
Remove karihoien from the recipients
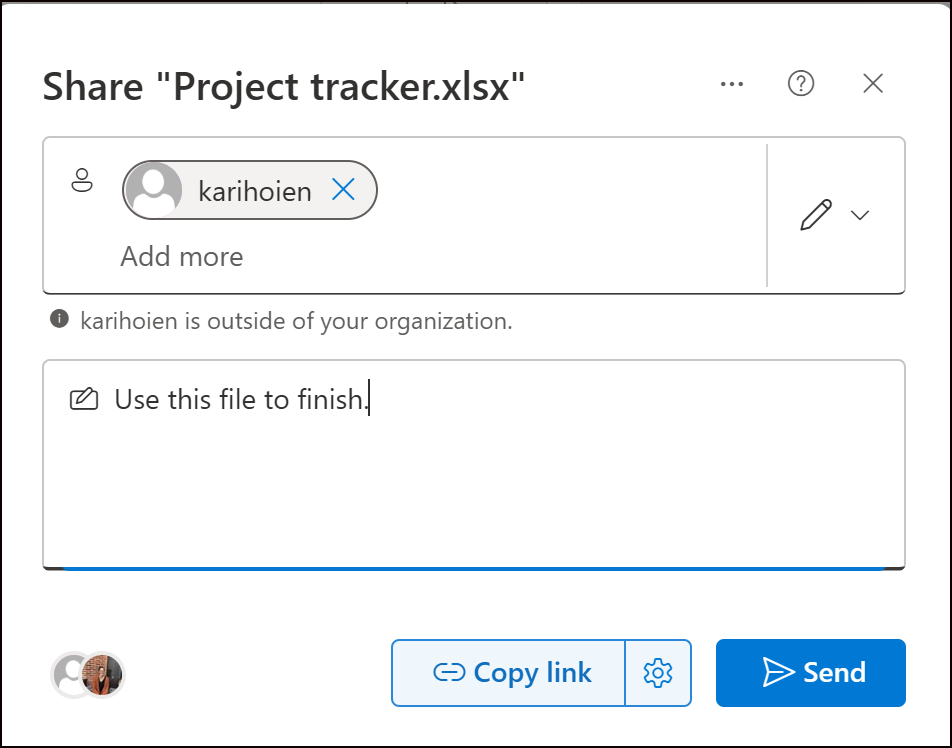tap(343, 190)
